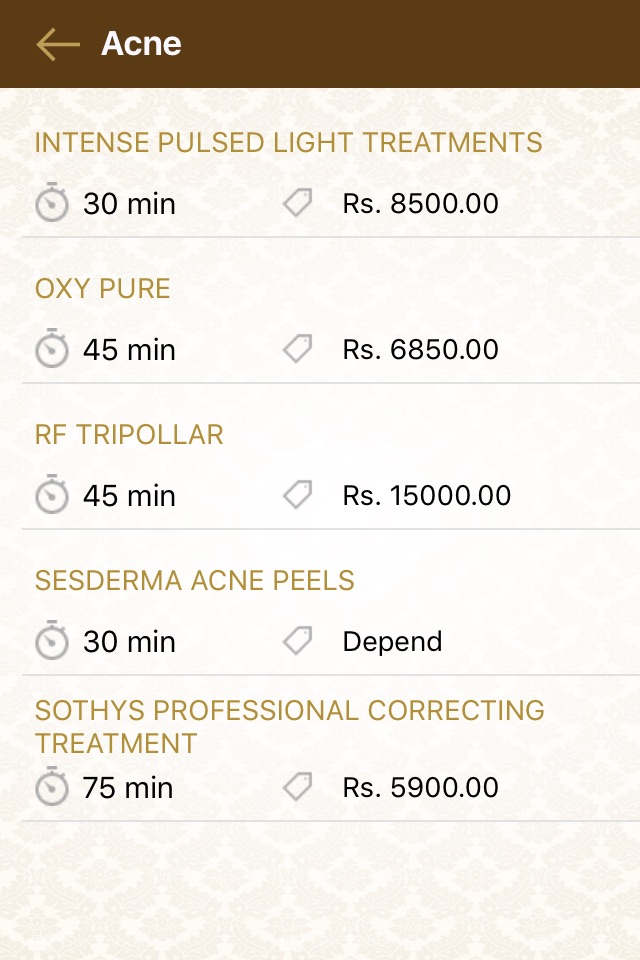Click the price tag icon next to Rs. 8500.00

(x=297, y=204)
